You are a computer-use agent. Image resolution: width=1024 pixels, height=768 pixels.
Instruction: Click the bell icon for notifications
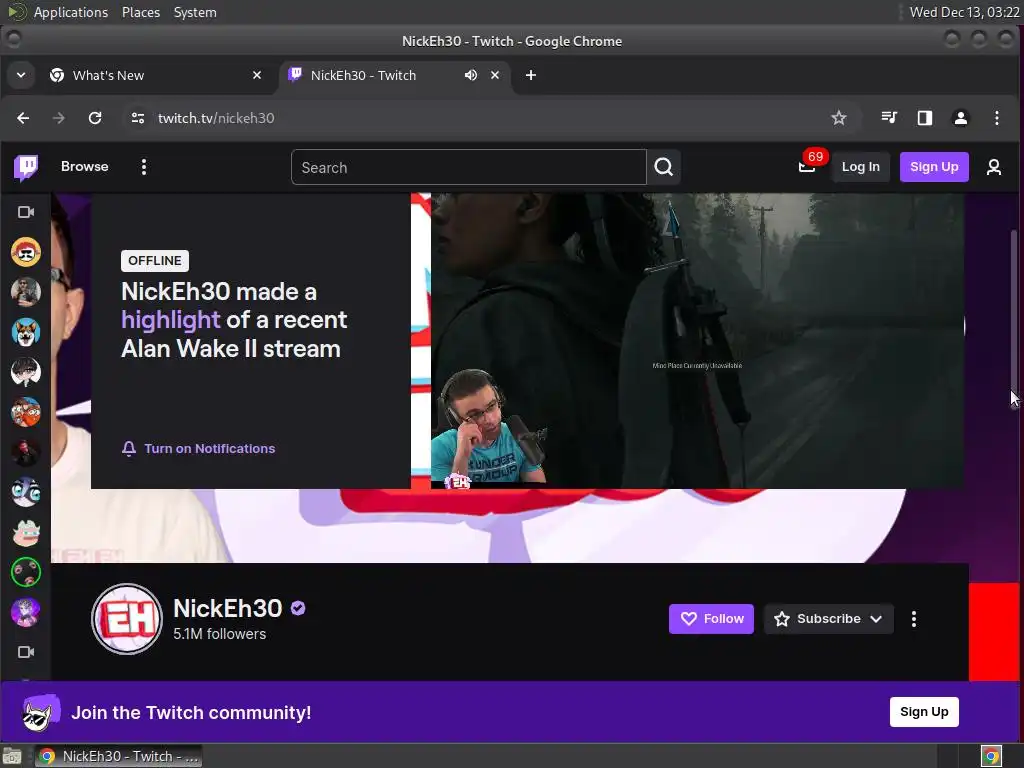pyautogui.click(x=129, y=449)
